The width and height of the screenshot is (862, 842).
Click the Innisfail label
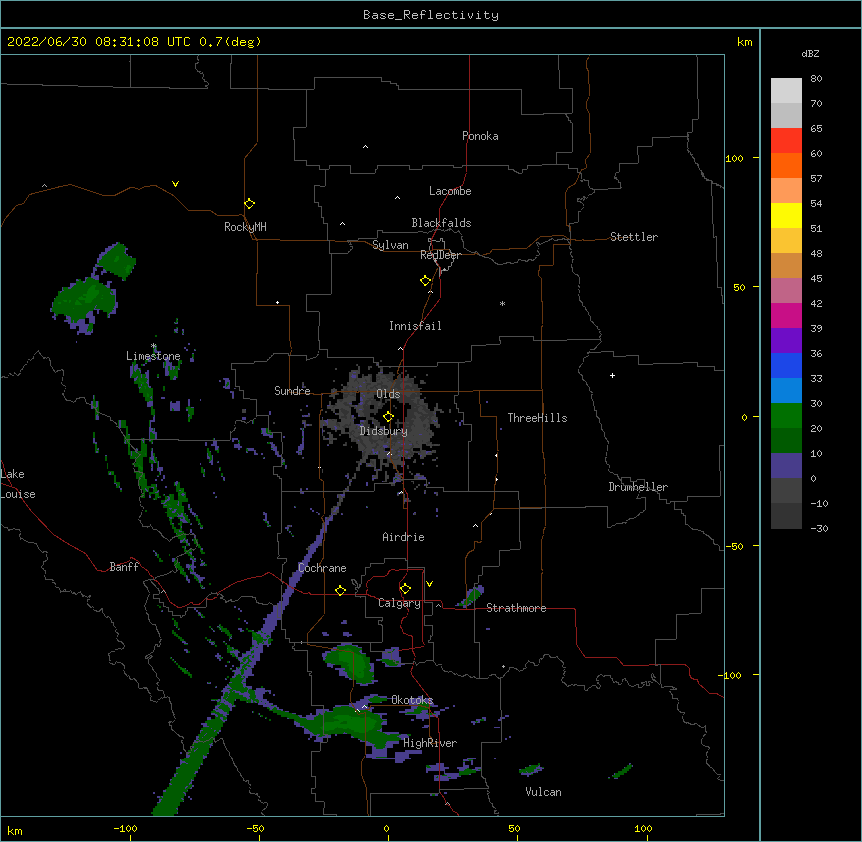tap(415, 326)
